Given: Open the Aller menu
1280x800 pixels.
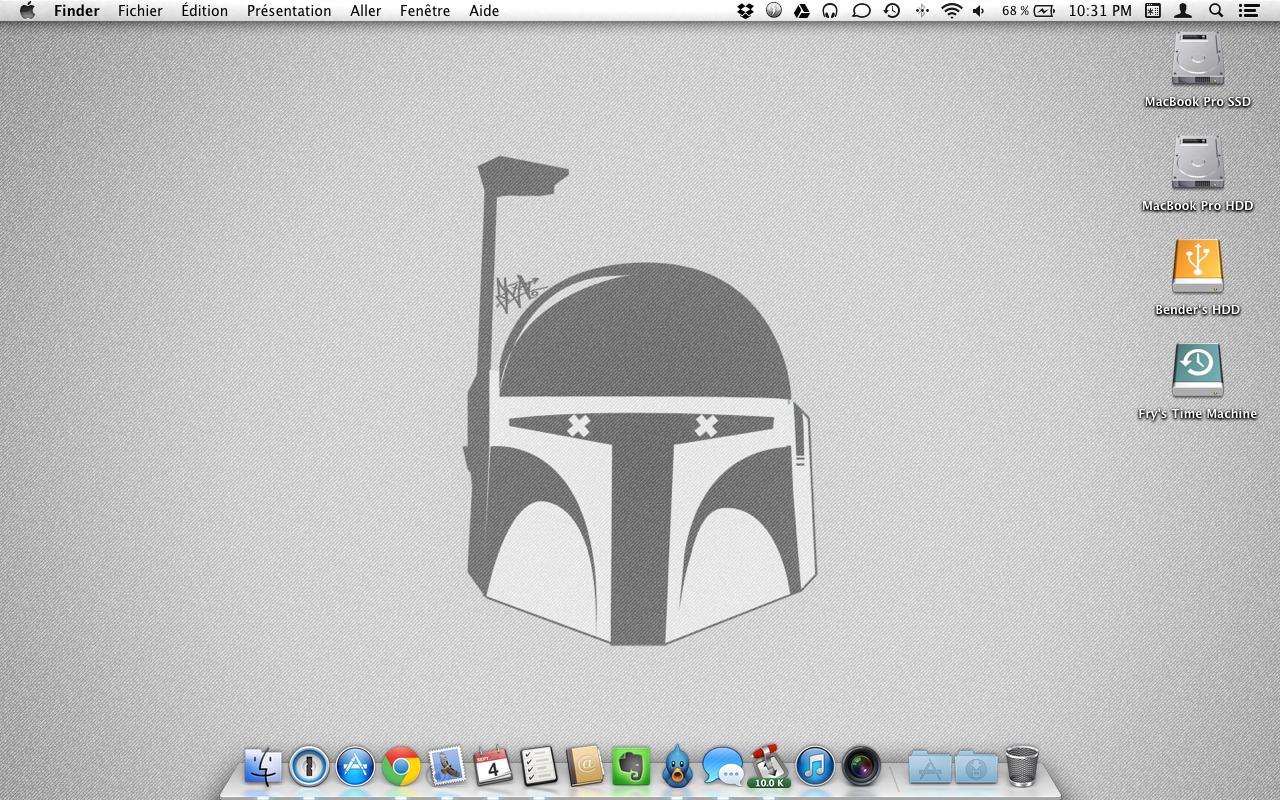Looking at the screenshot, I should coord(366,11).
